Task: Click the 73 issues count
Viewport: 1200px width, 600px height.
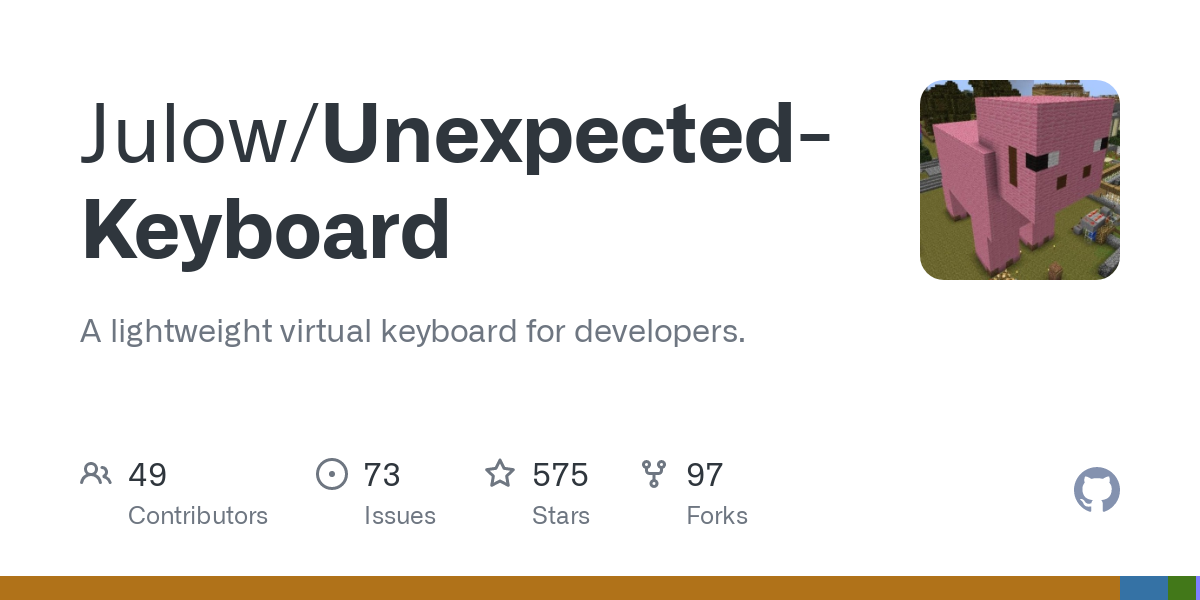Action: tap(382, 475)
